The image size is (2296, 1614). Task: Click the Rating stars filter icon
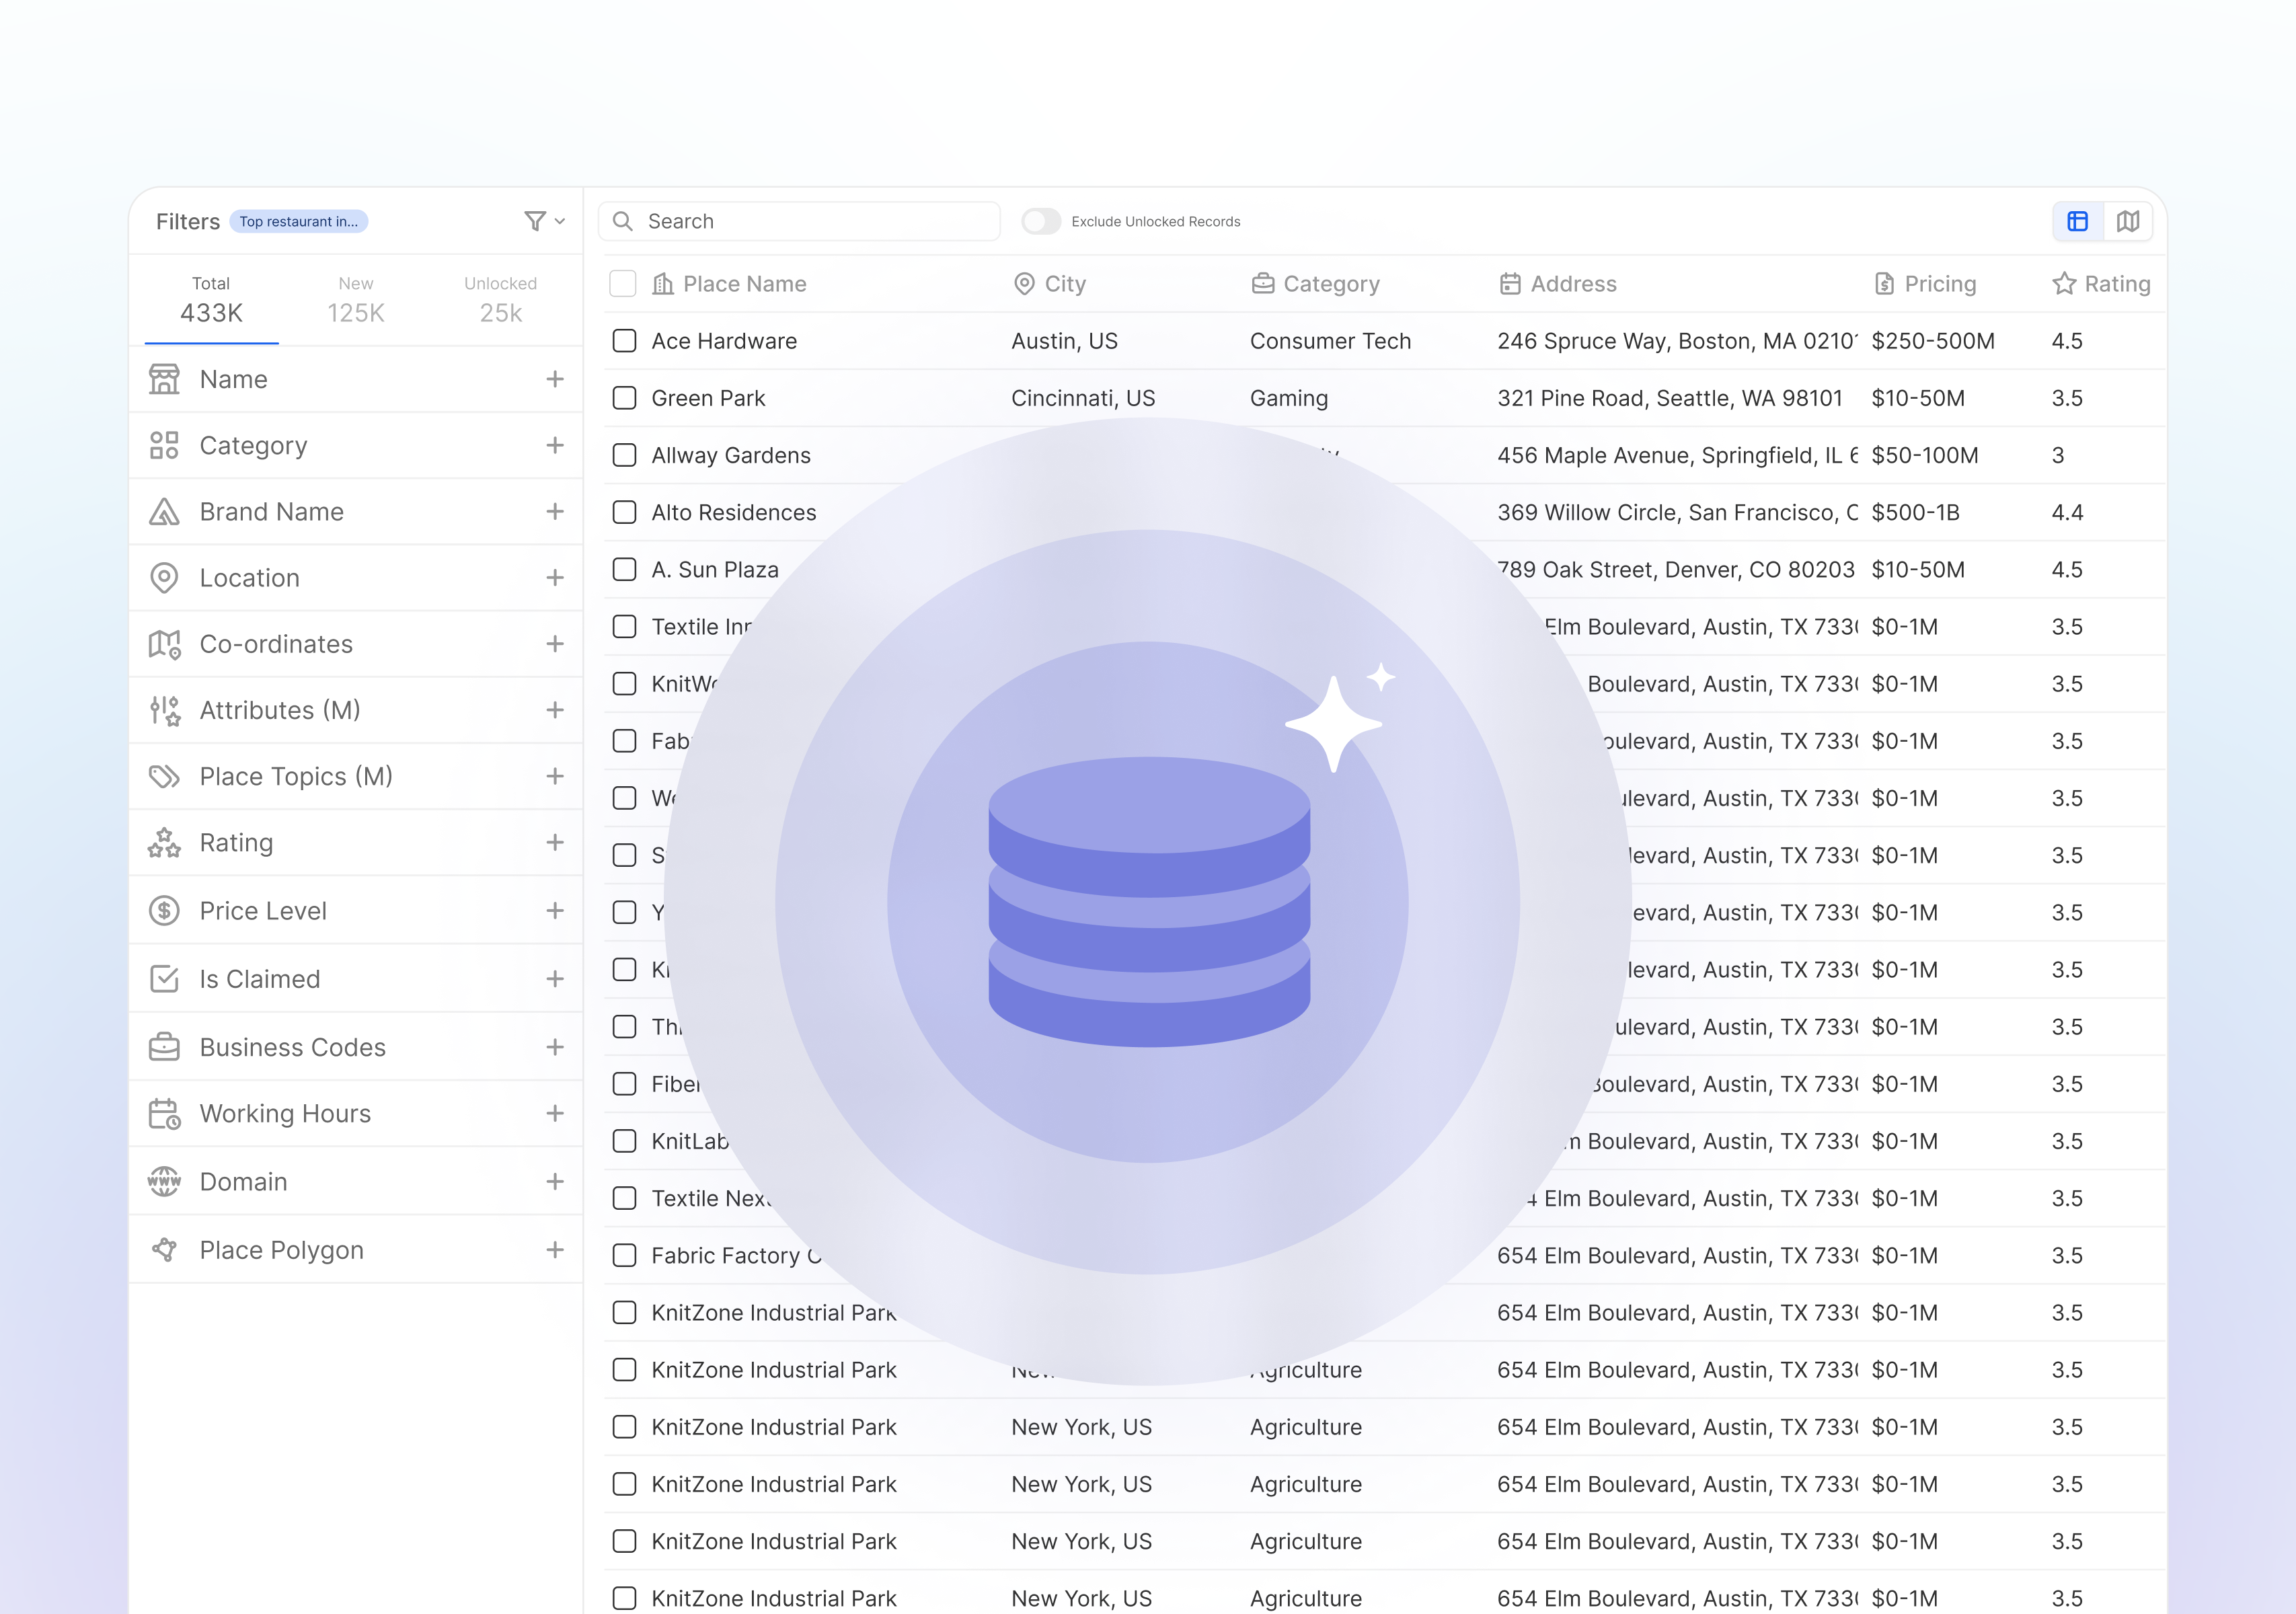tap(164, 843)
